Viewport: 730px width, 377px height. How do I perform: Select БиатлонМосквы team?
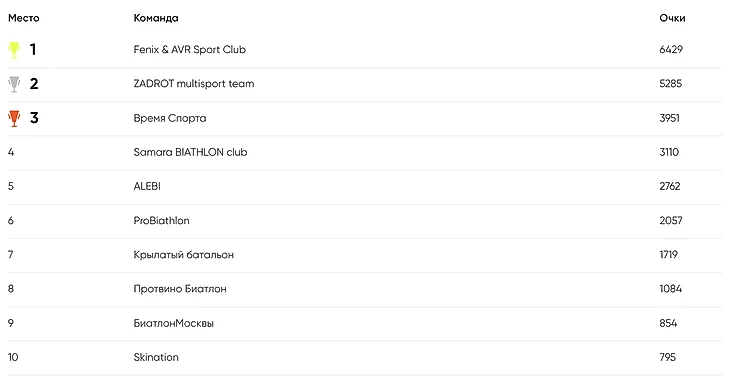(173, 323)
